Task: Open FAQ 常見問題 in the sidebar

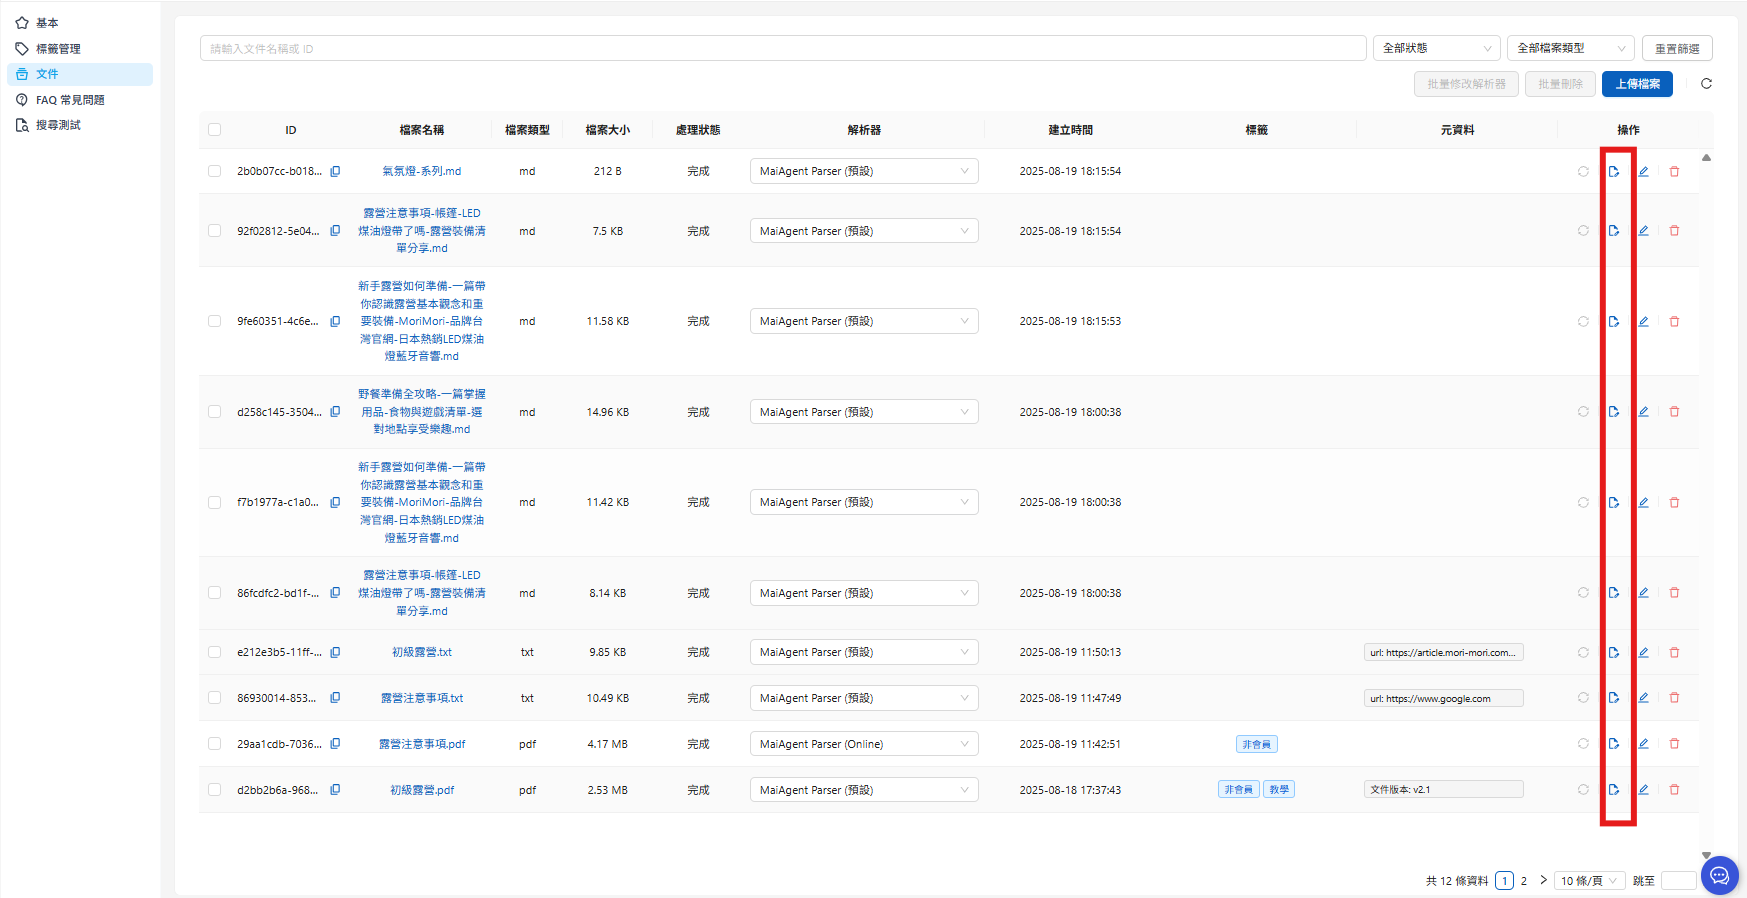Action: [x=70, y=100]
